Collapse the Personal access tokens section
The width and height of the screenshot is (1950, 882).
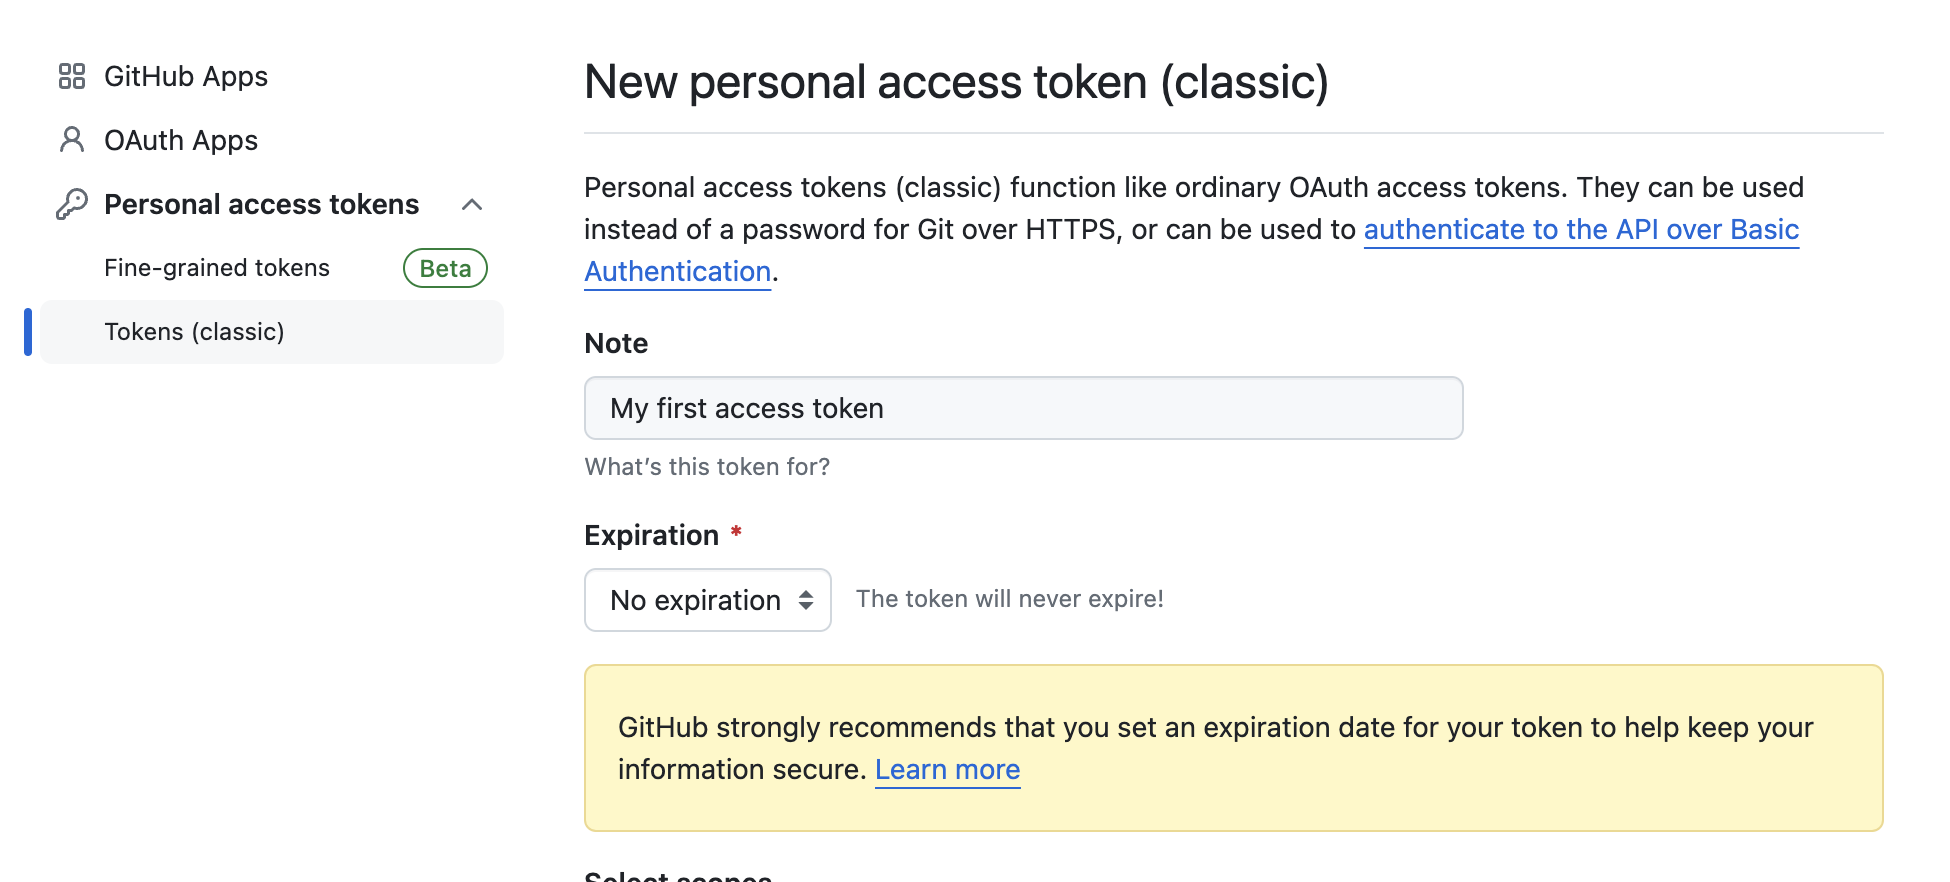point(472,205)
